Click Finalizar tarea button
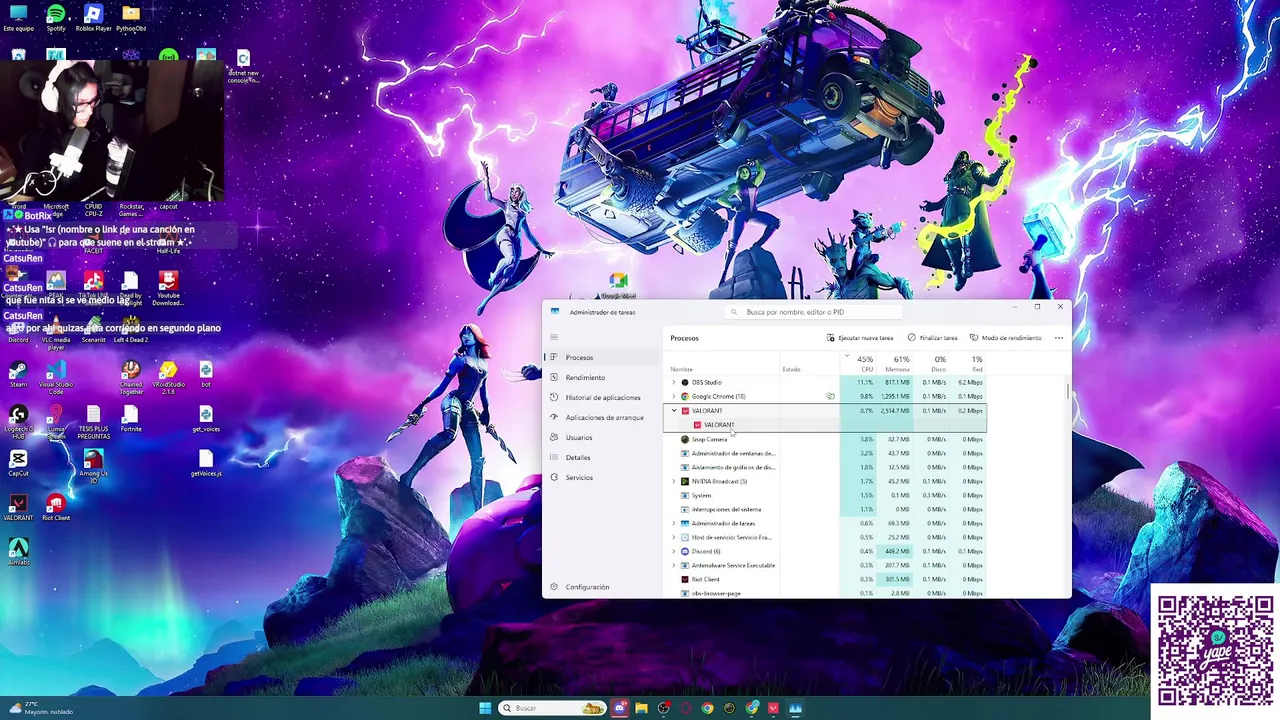The image size is (1280, 720). [932, 338]
